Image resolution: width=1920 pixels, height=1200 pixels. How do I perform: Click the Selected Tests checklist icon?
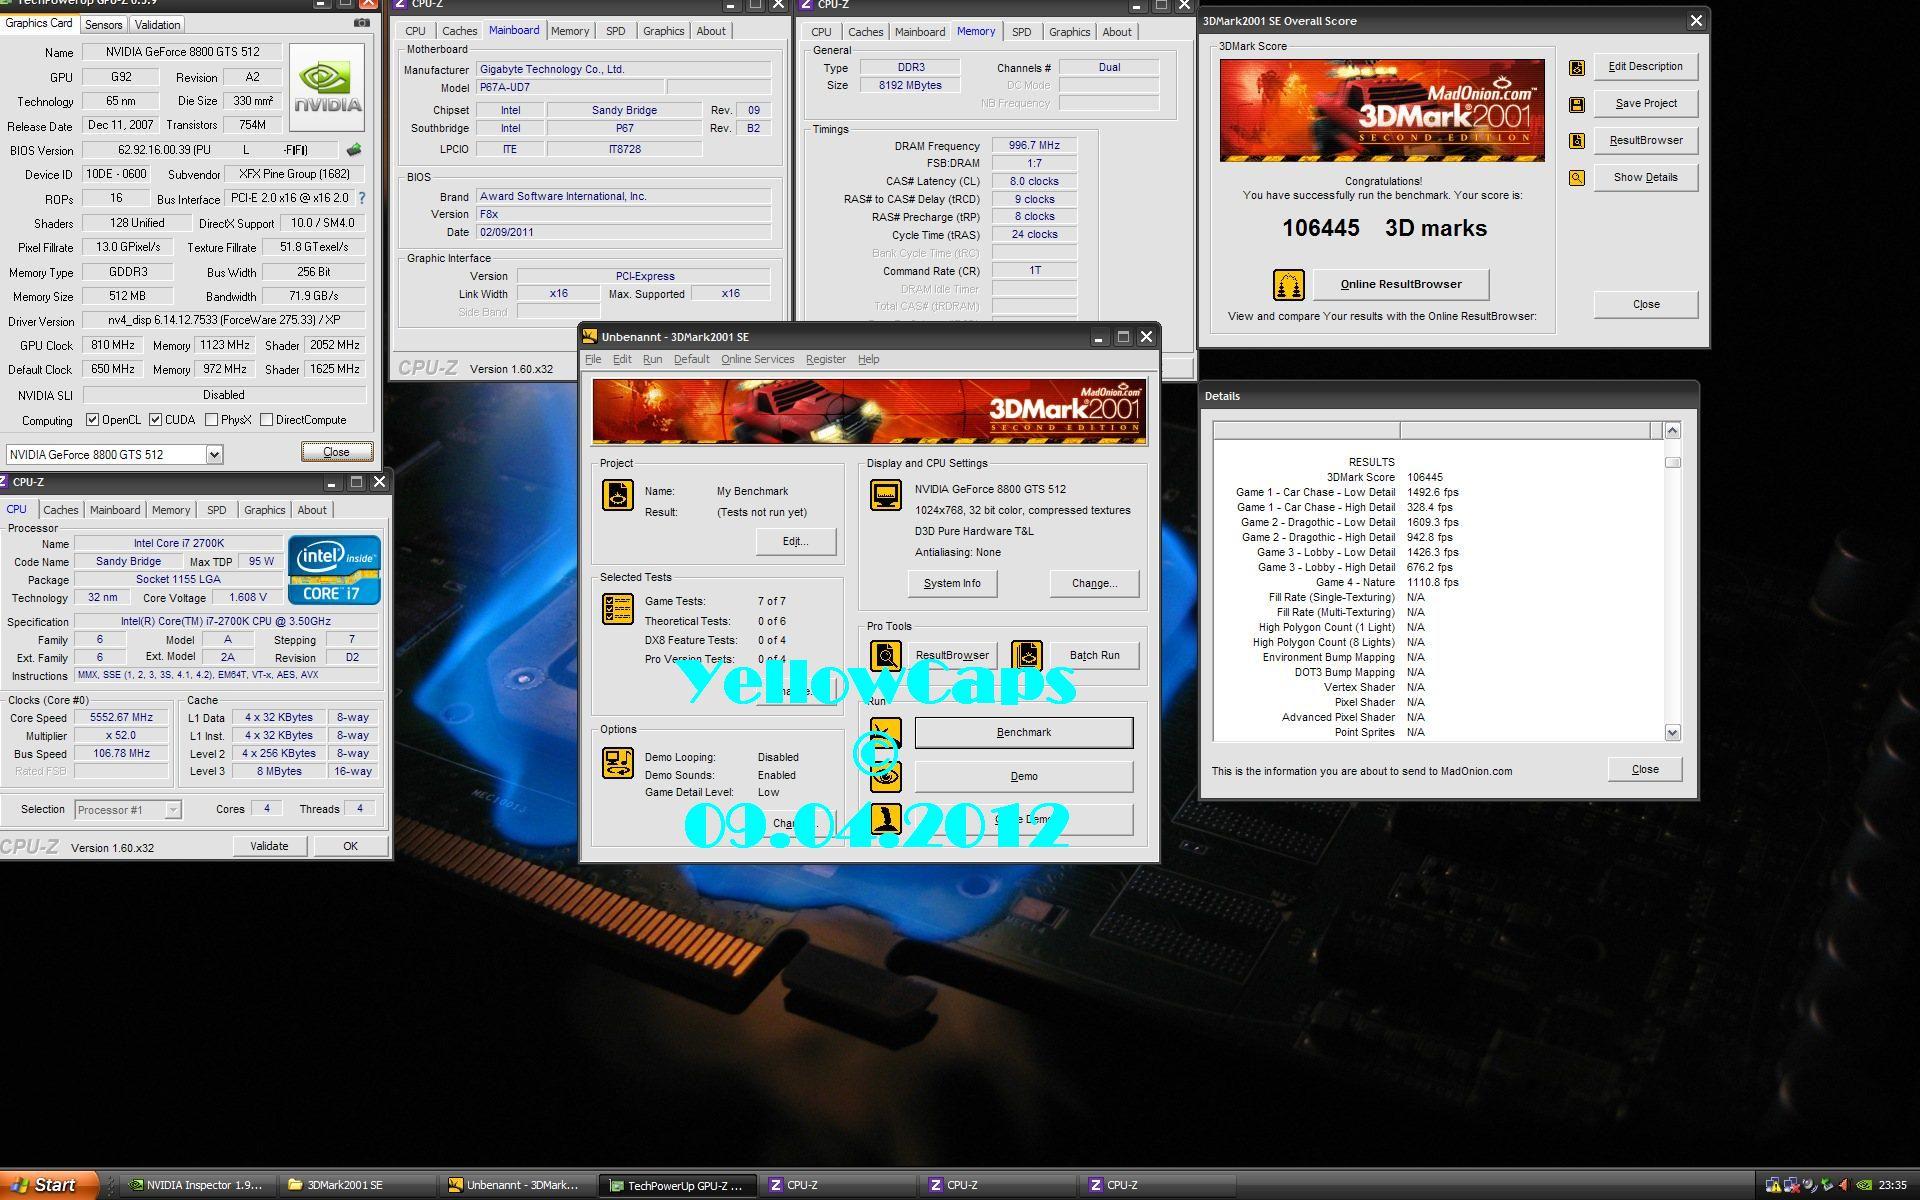pyautogui.click(x=618, y=608)
